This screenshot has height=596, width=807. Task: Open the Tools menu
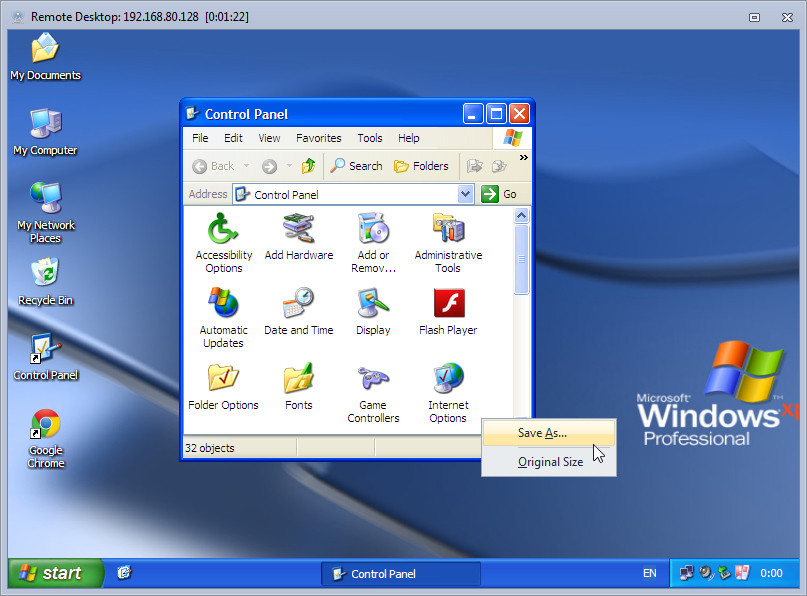click(370, 138)
